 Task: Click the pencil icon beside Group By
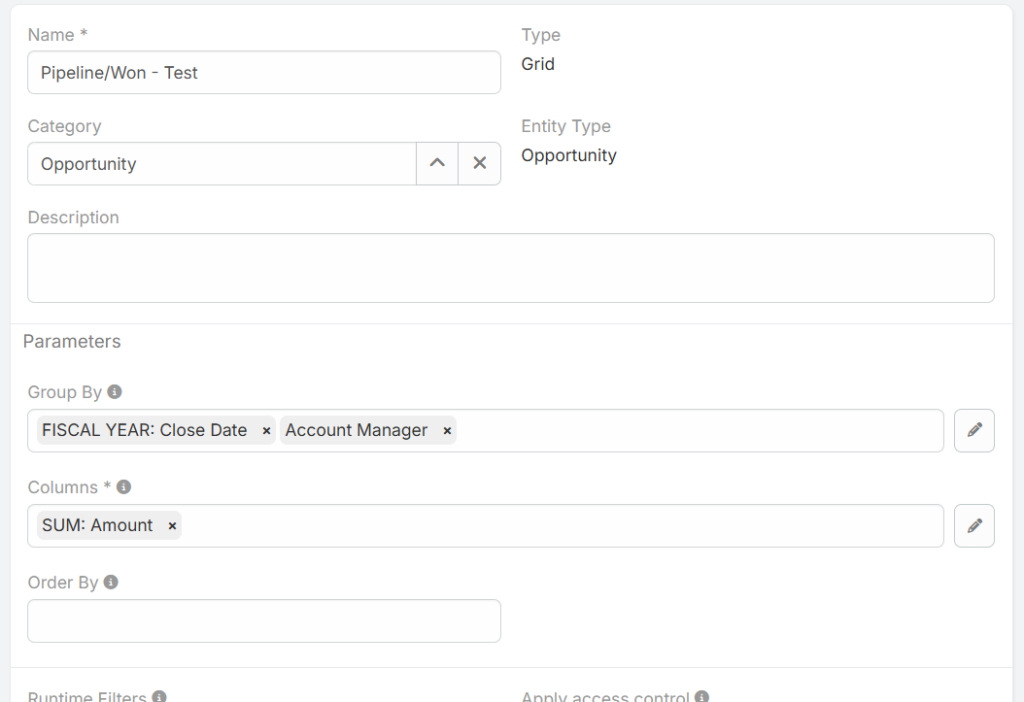(x=974, y=430)
